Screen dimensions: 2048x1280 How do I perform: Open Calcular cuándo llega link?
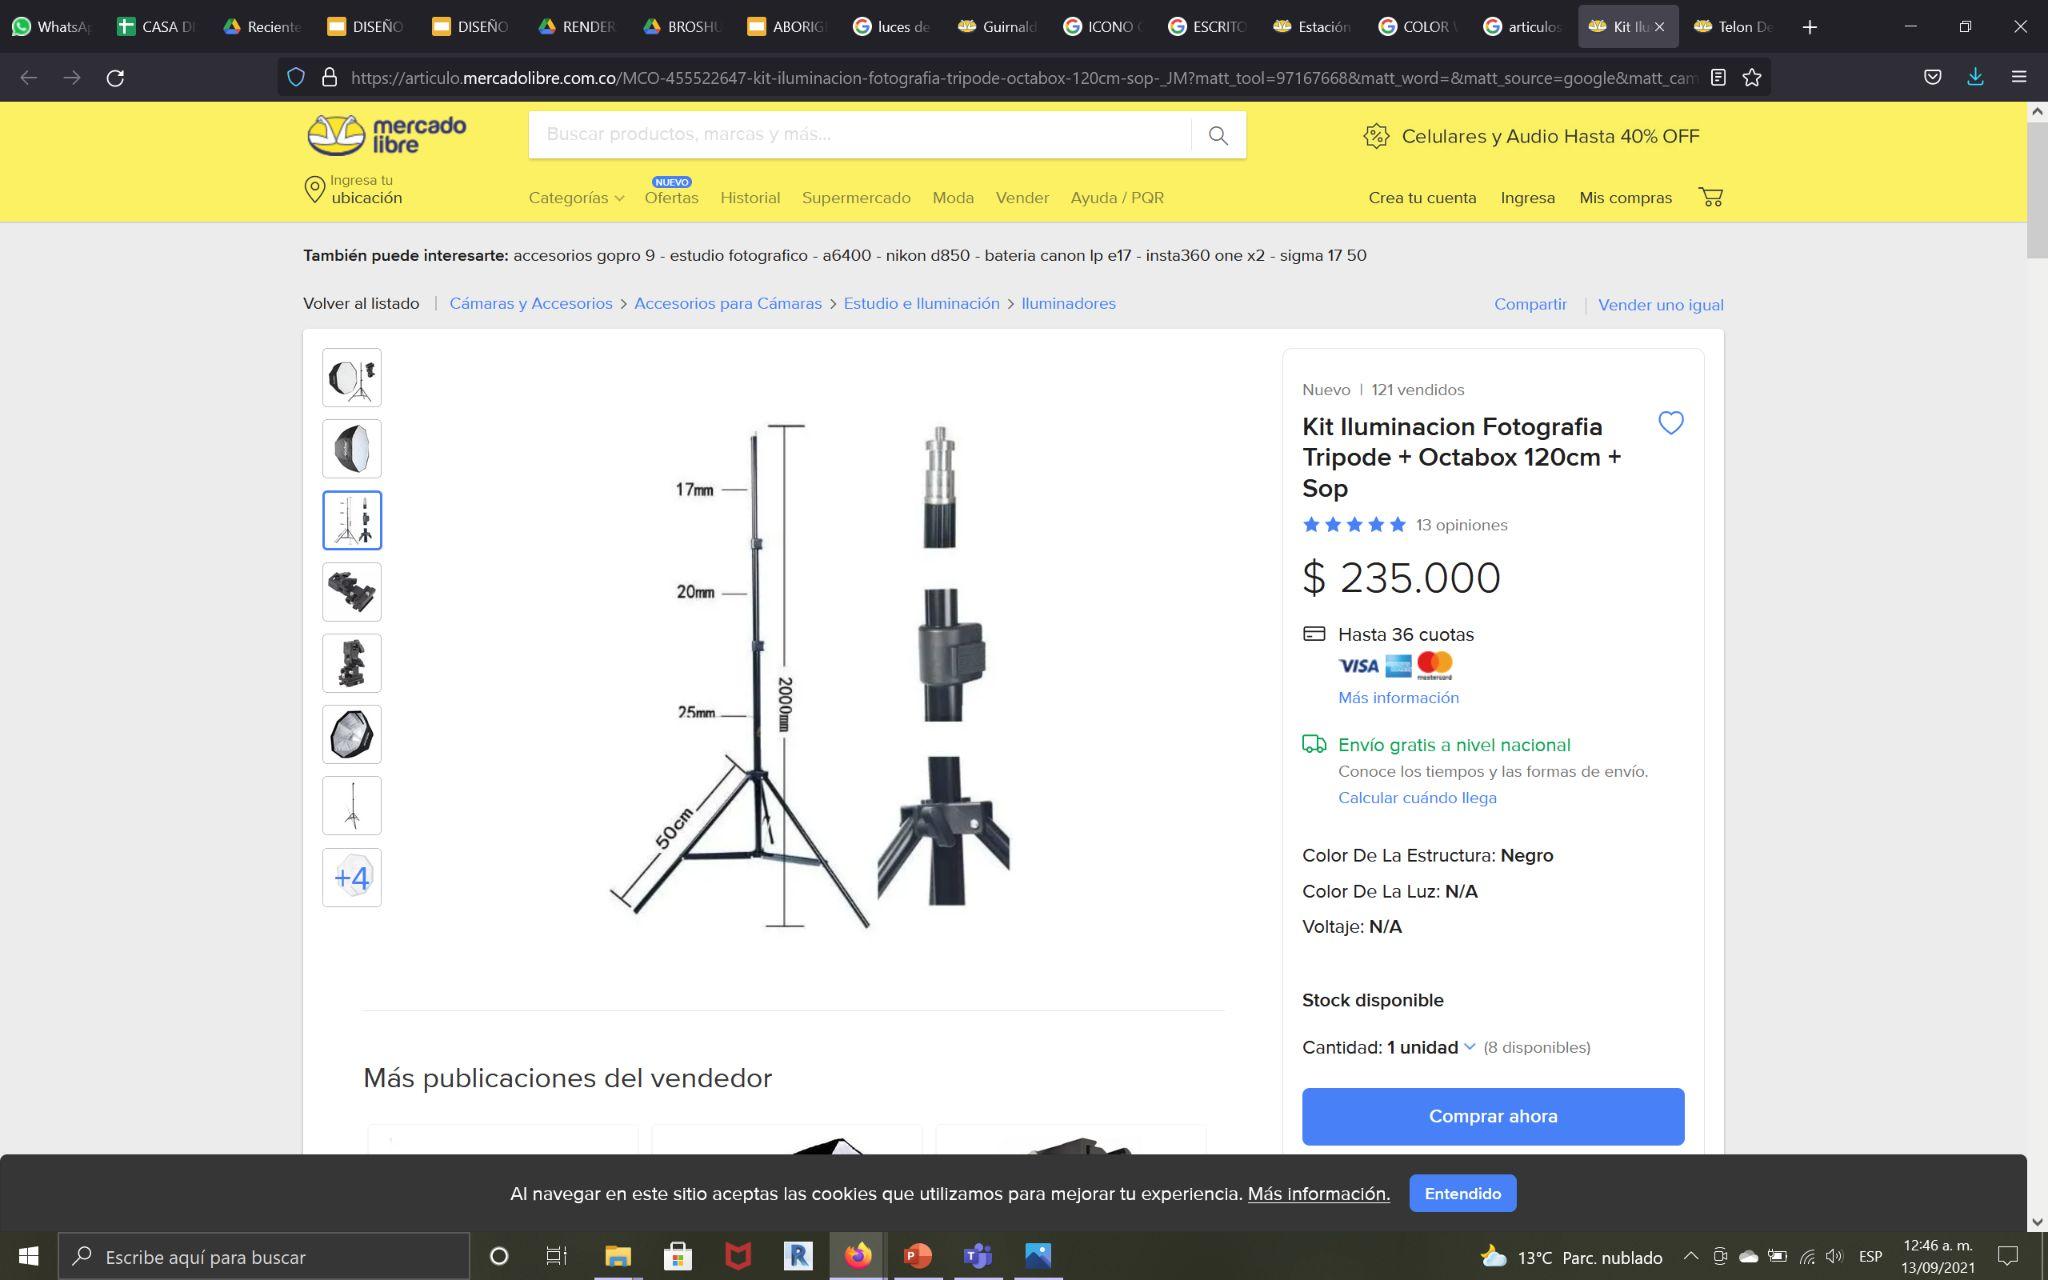point(1417,798)
